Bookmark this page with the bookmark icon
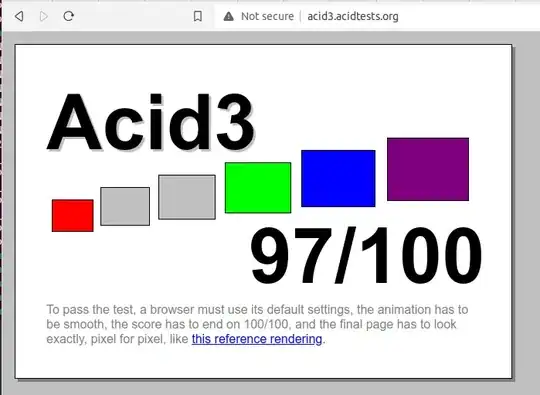The width and height of the screenshot is (540, 395). tap(198, 16)
